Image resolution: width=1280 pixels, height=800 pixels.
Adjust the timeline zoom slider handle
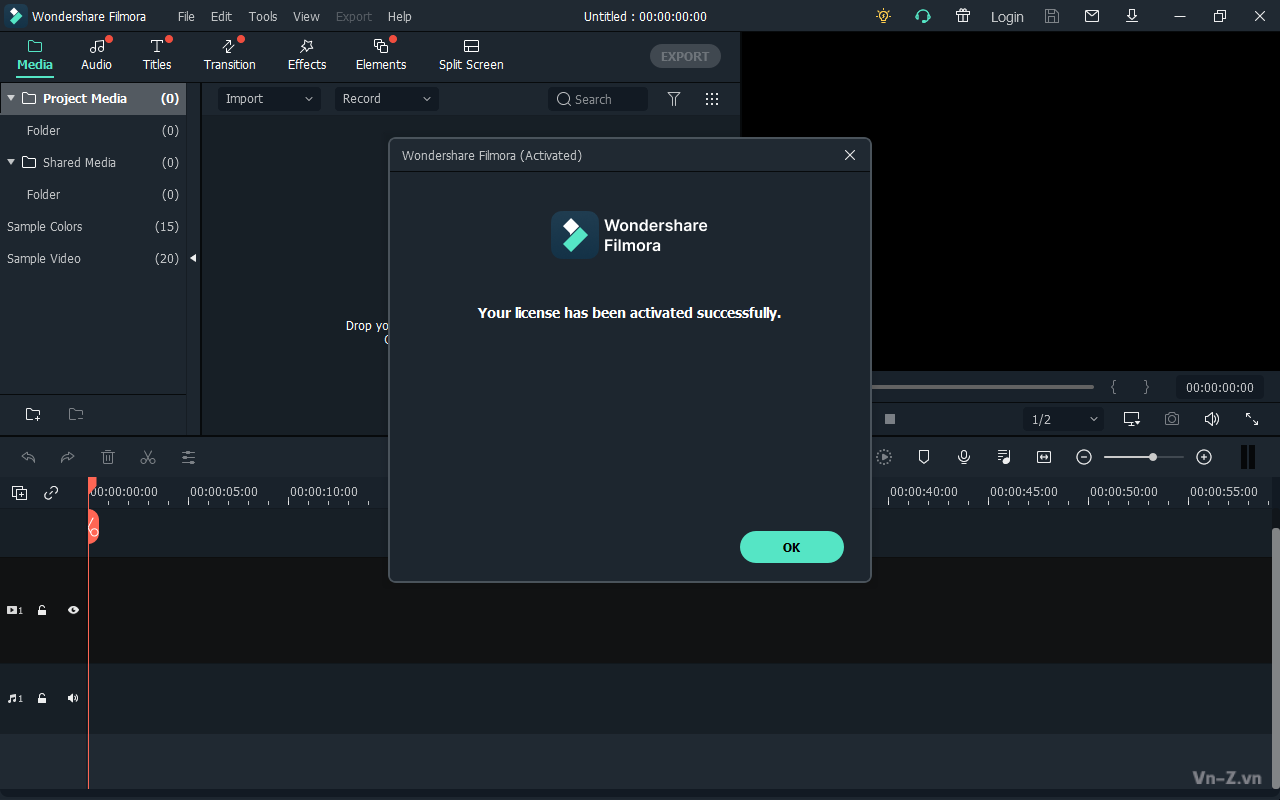1153,457
